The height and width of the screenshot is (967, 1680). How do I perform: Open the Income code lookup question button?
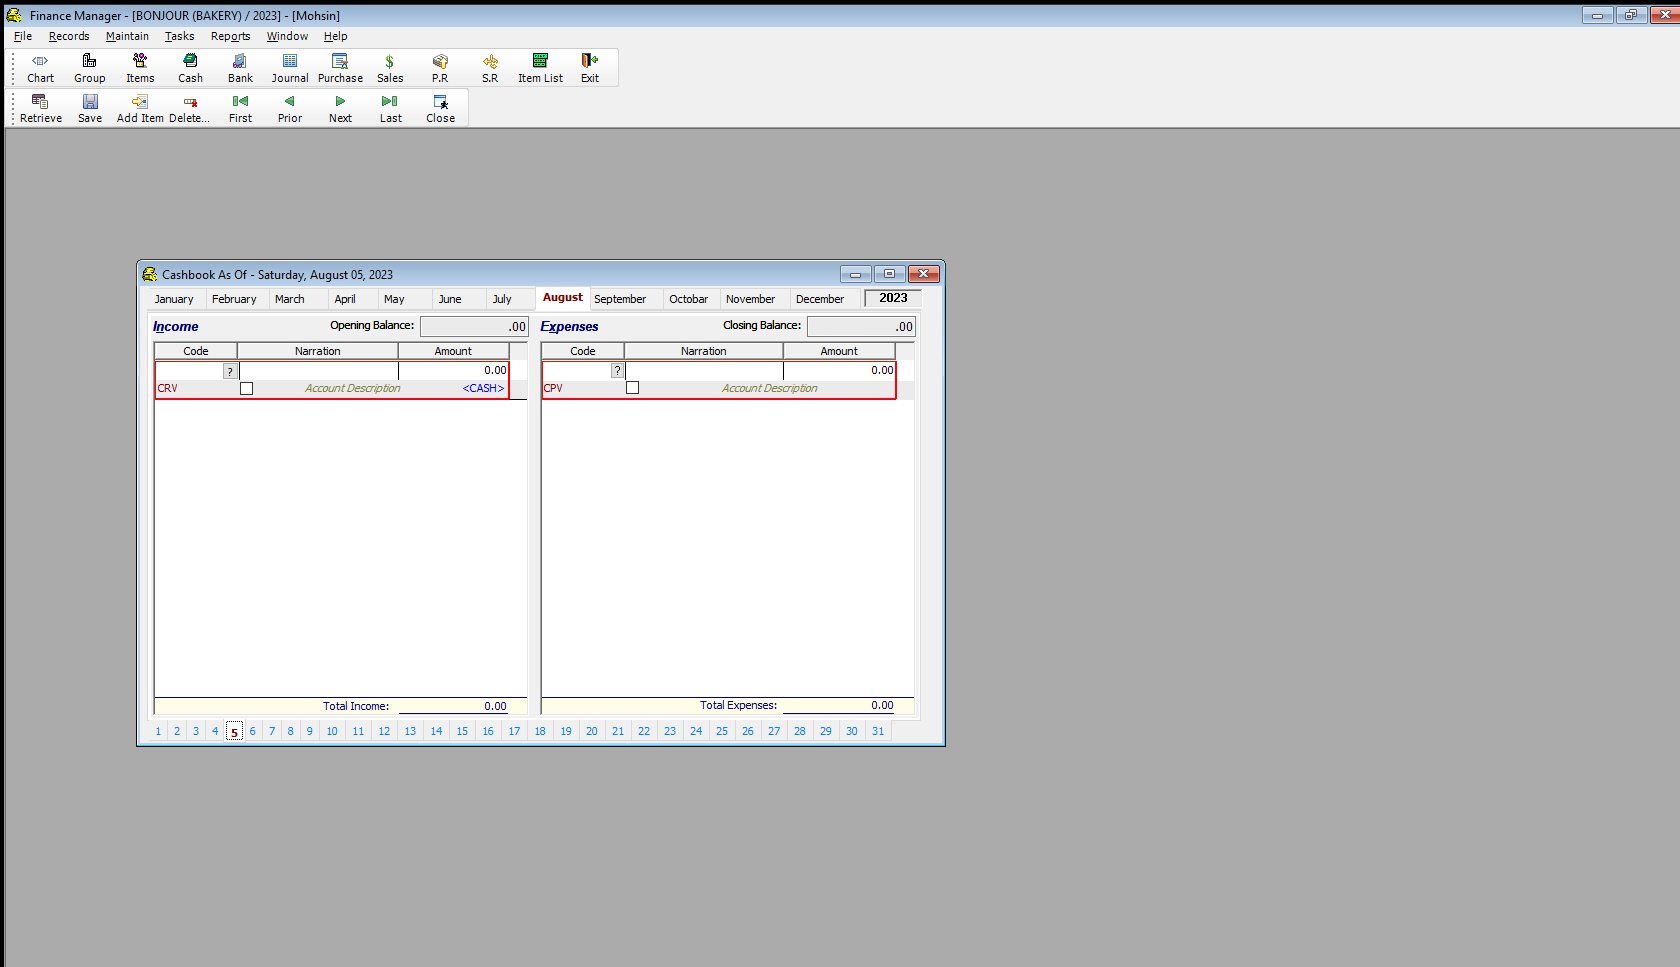click(230, 371)
